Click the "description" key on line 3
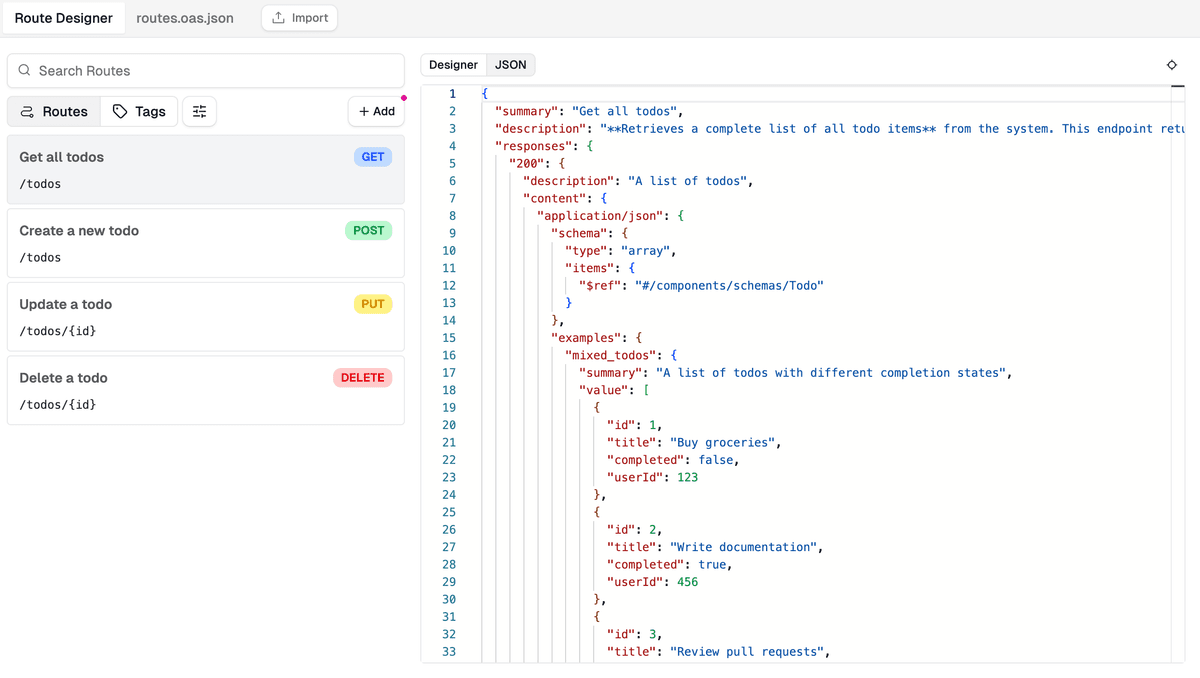The width and height of the screenshot is (1200, 678). pyautogui.click(x=541, y=129)
